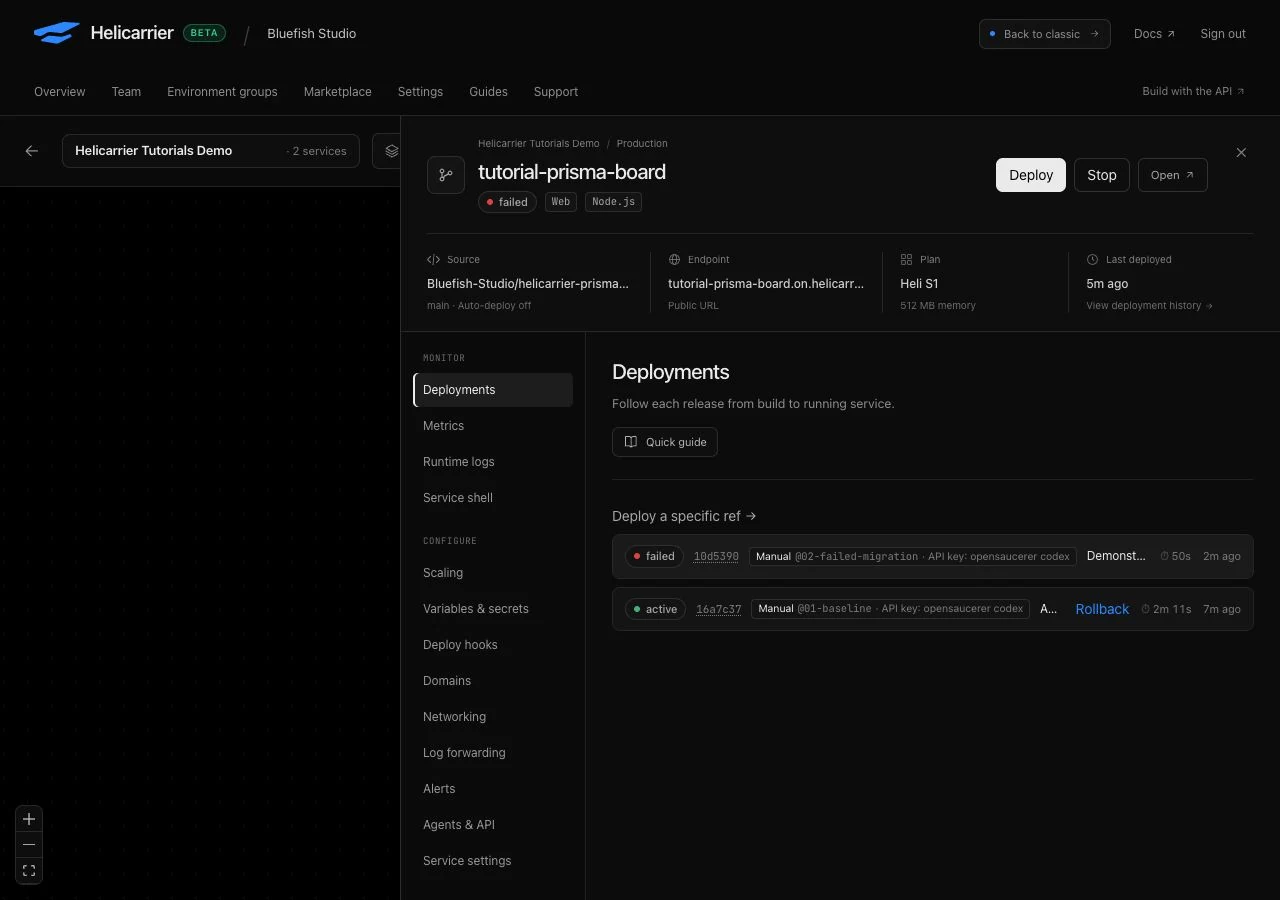The image size is (1280, 900).
Task: Open commit 10d5390 link
Action: click(x=716, y=556)
